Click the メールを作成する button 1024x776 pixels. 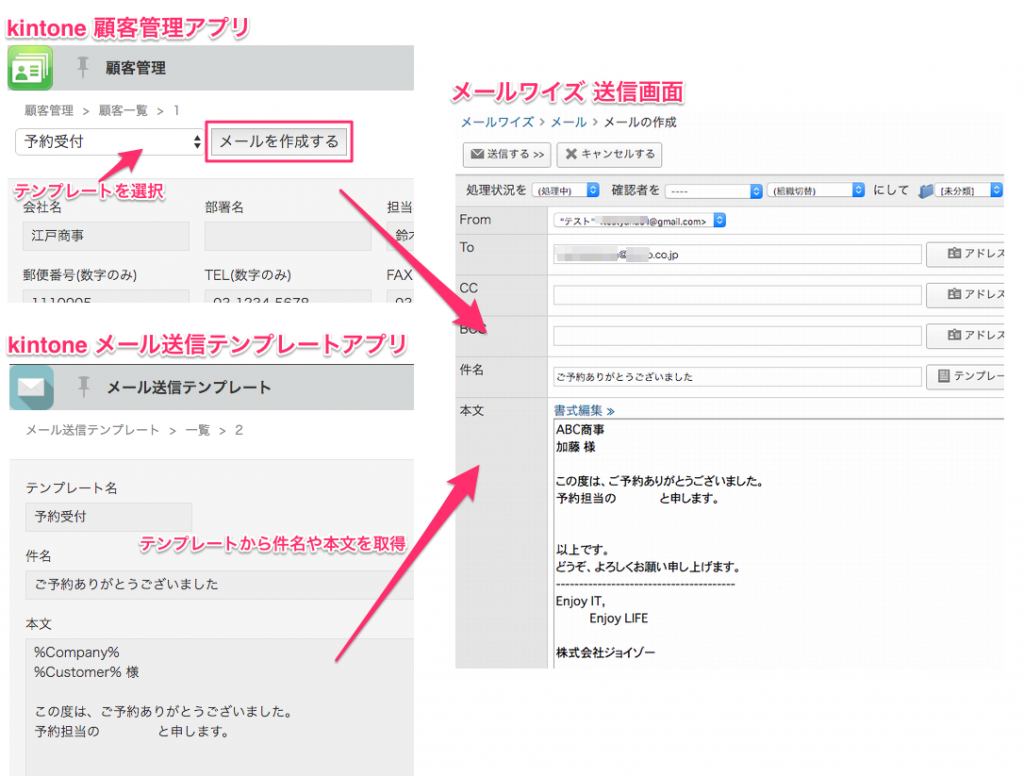(279, 142)
